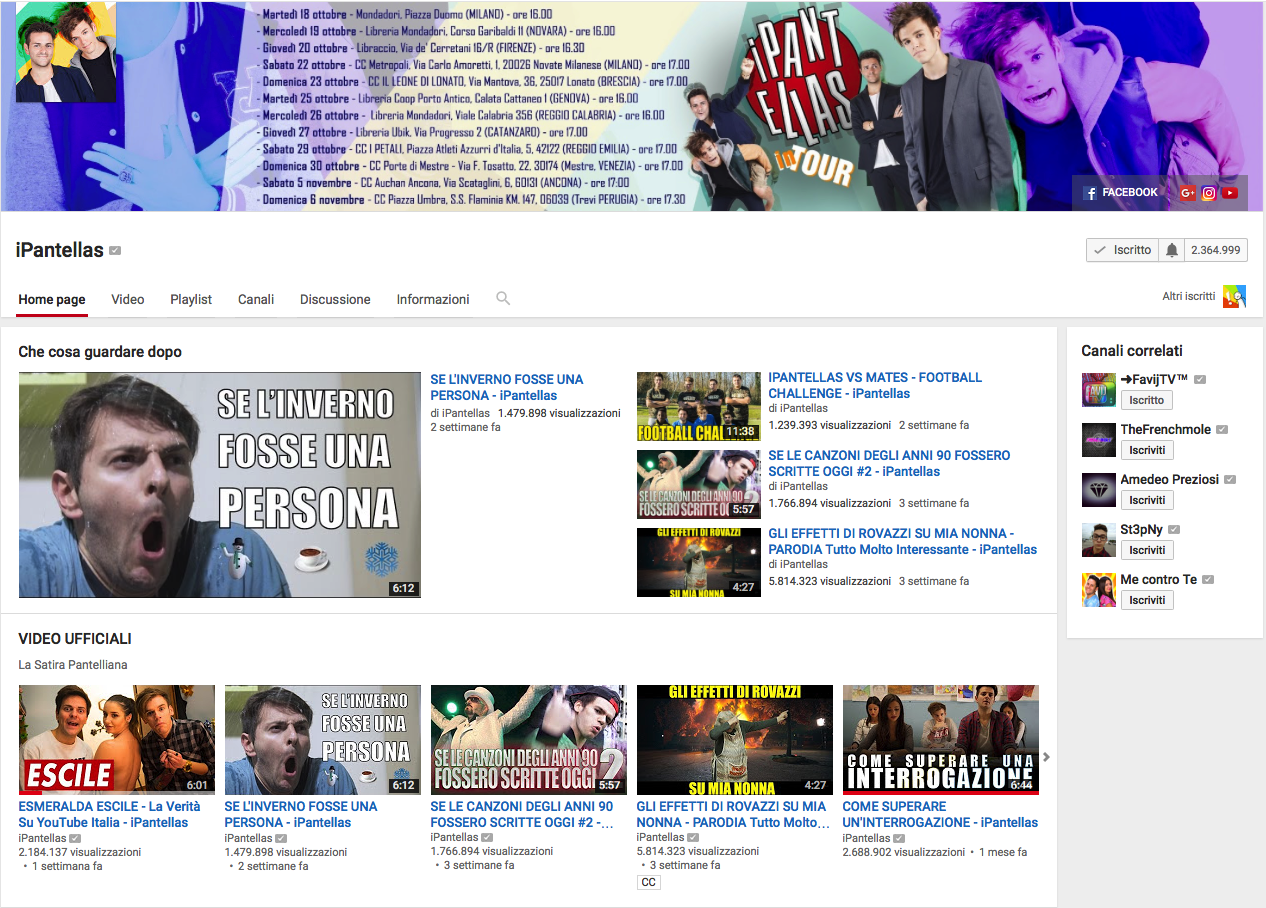Open ESCILE video thumbnail in Video Ufficiali
The width and height of the screenshot is (1266, 908).
point(117,740)
